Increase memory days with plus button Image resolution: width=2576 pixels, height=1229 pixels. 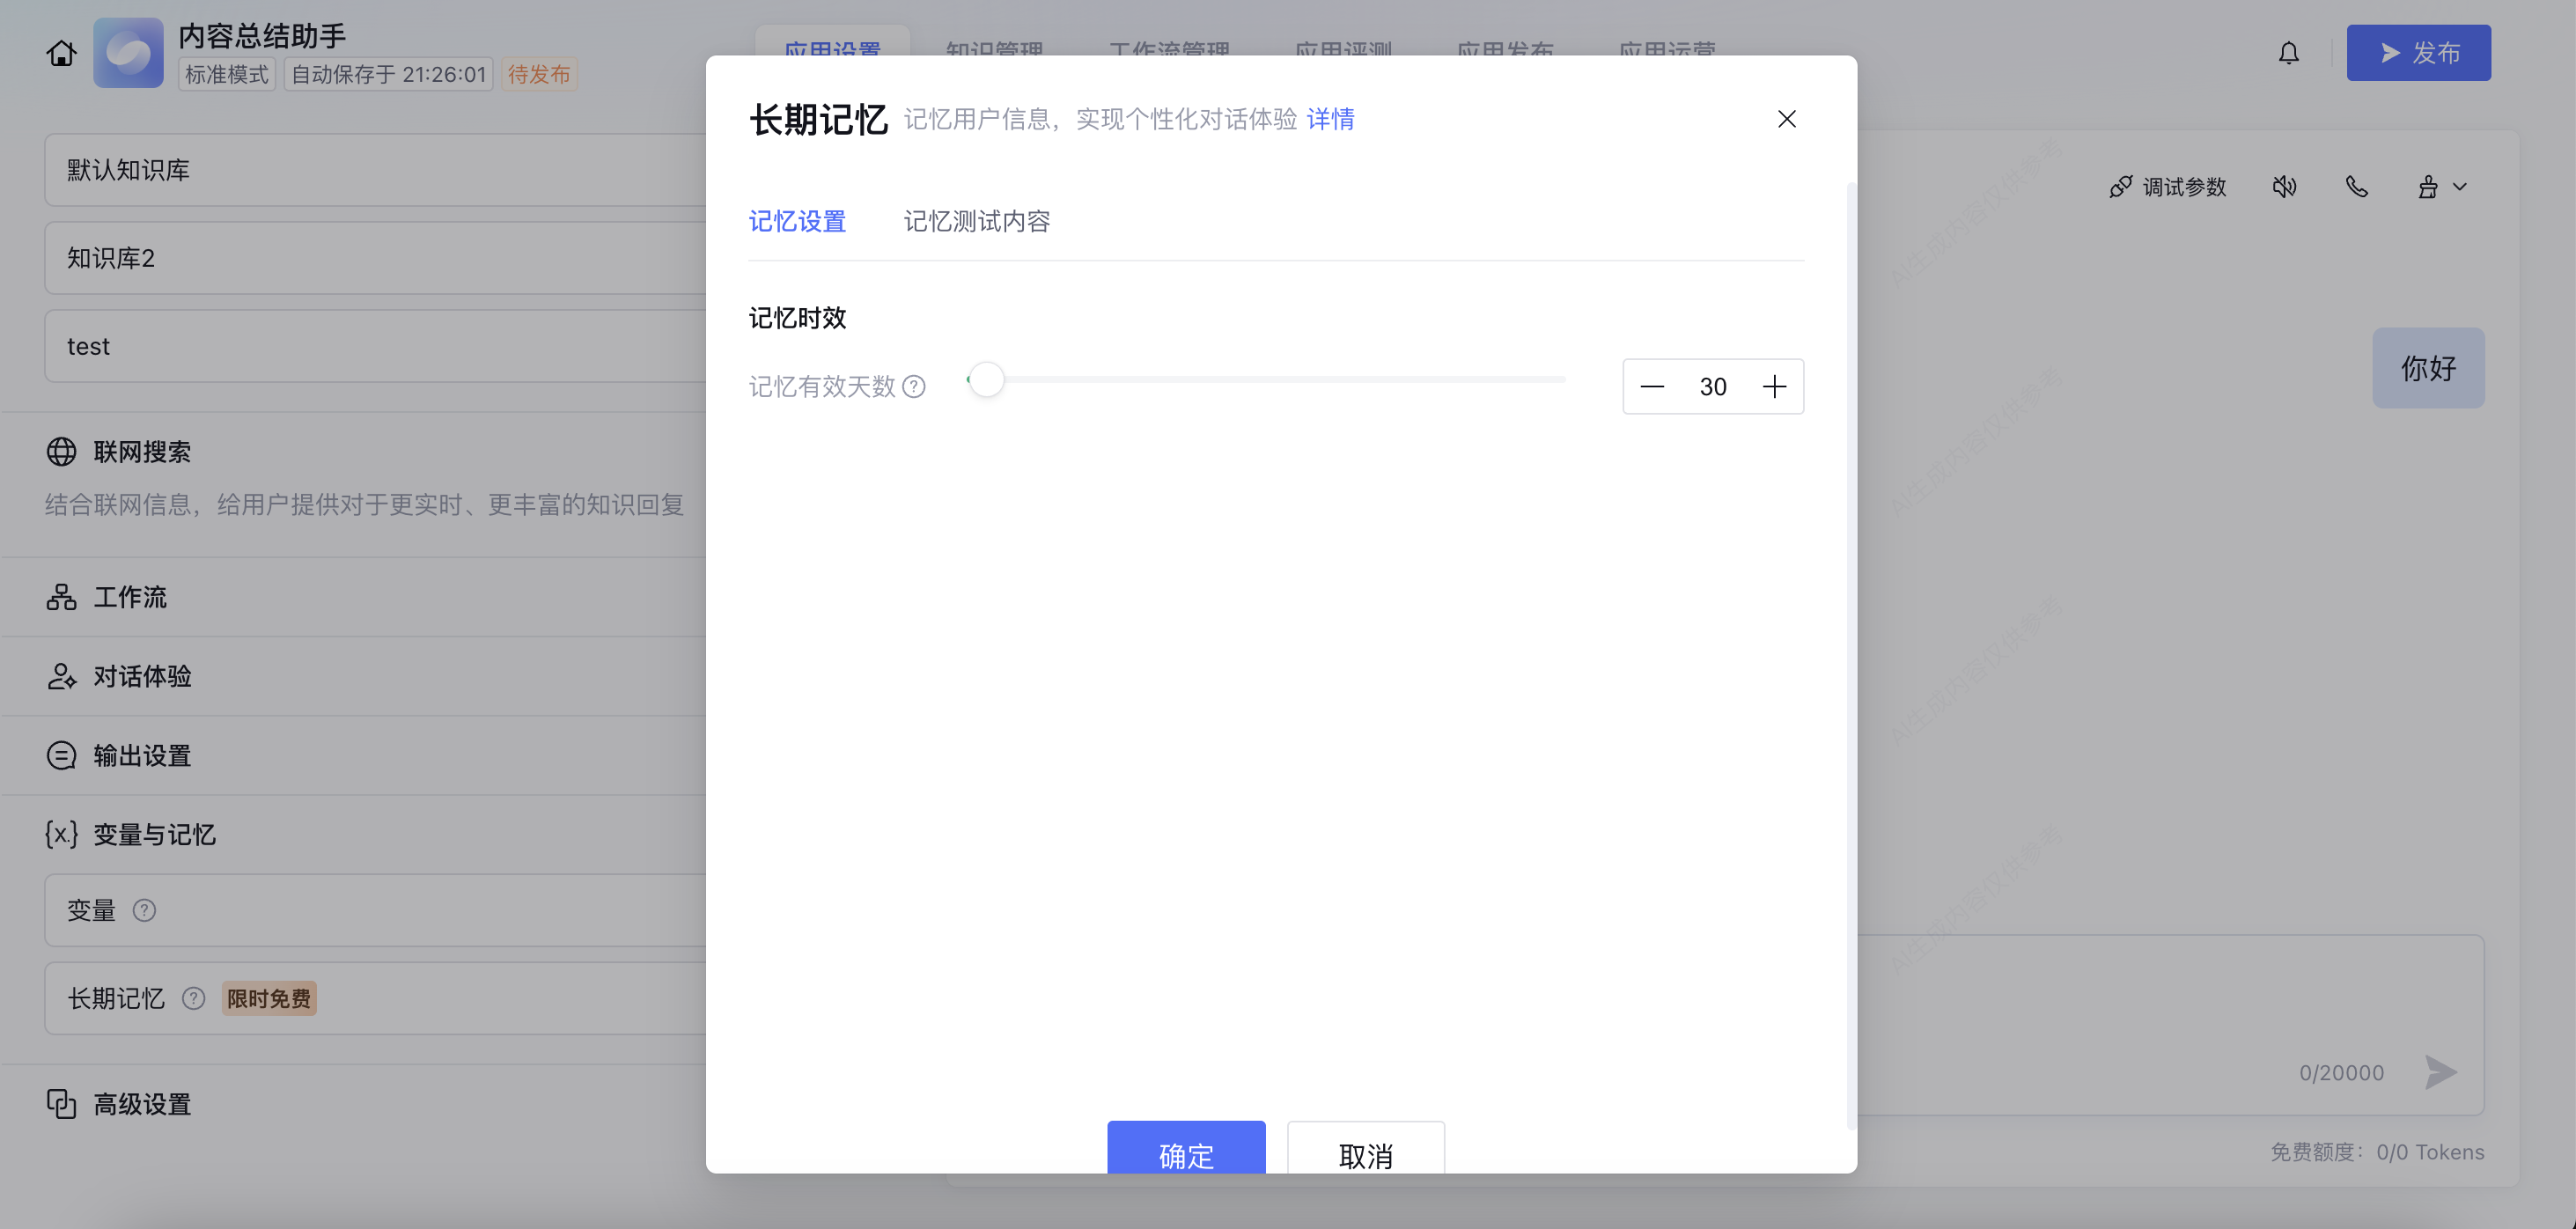point(1774,387)
